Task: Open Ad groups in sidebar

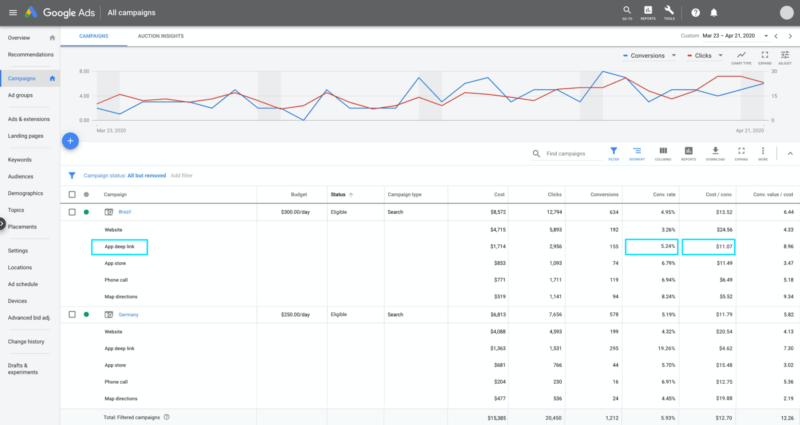Action: (x=20, y=95)
